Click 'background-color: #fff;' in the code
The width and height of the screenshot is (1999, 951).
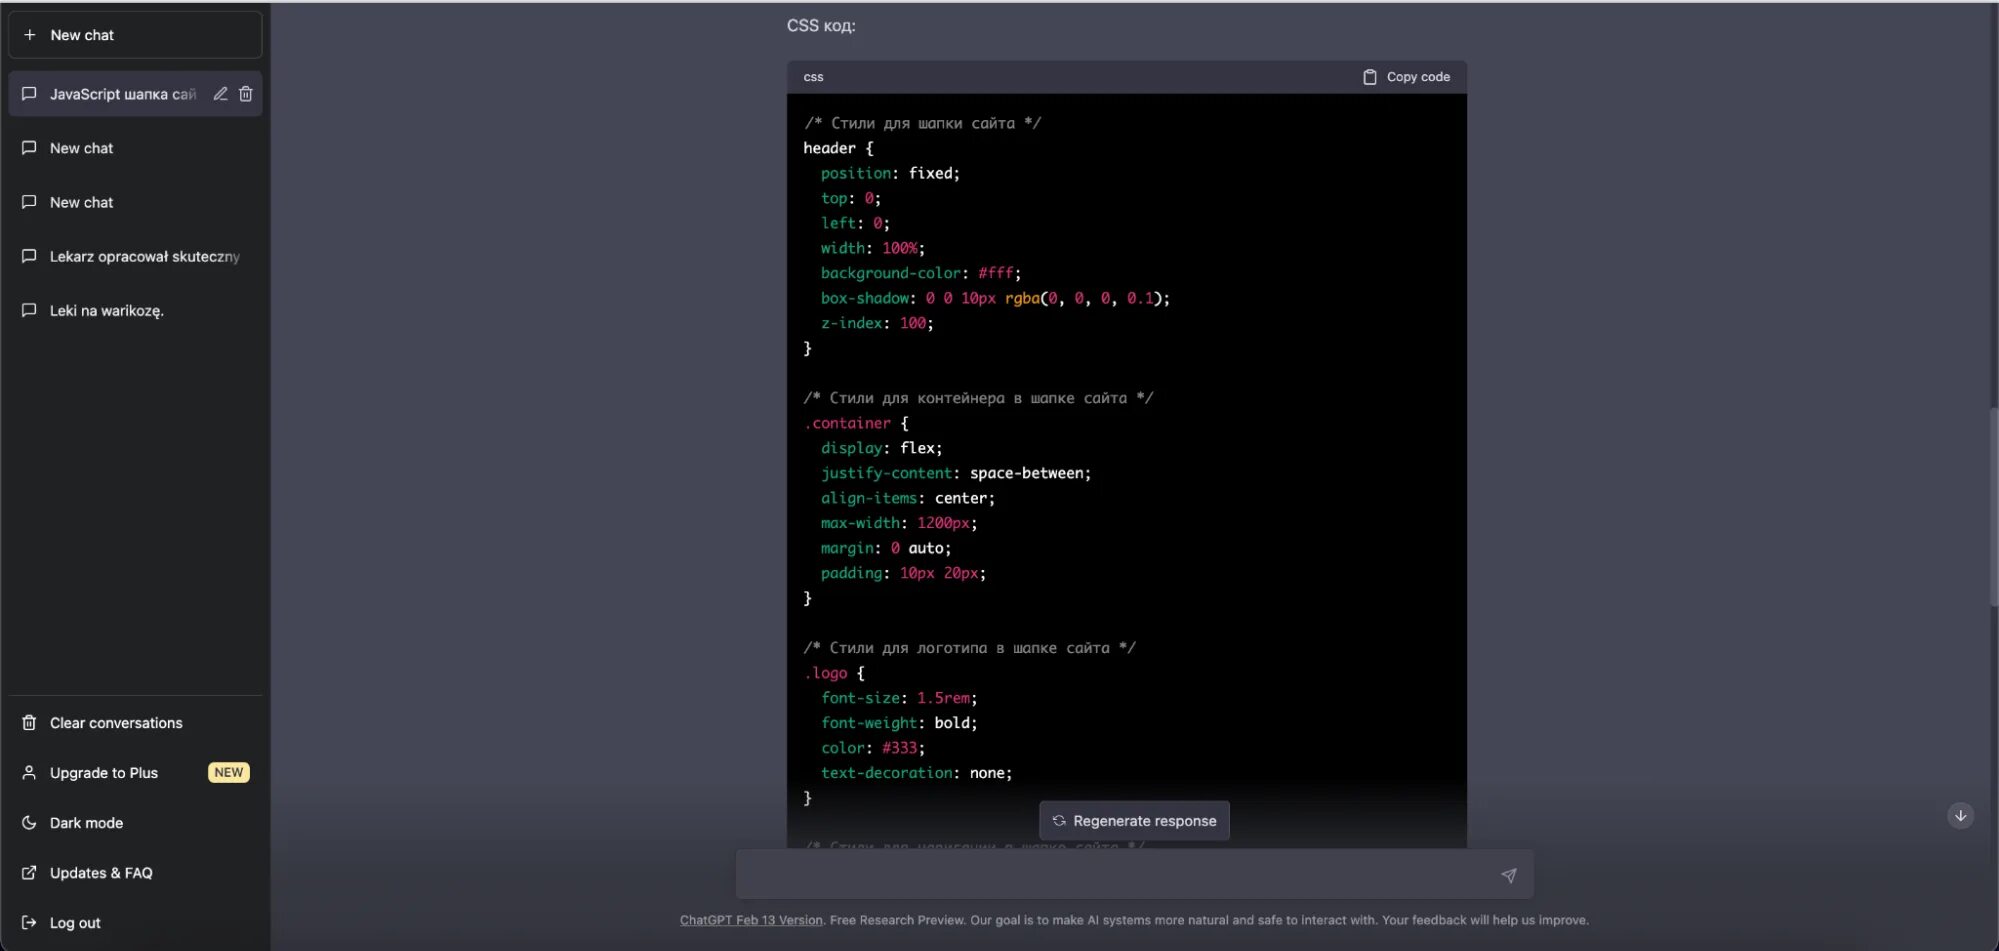pyautogui.click(x=921, y=273)
